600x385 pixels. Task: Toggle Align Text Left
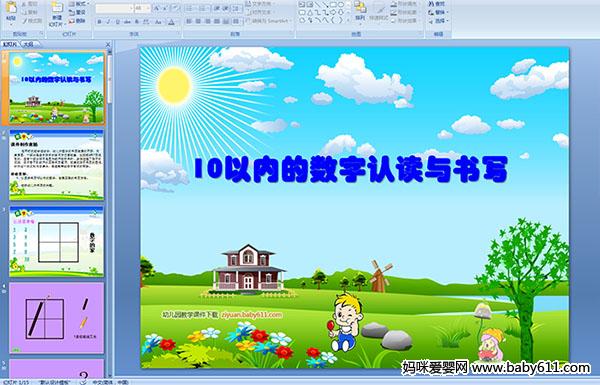click(189, 21)
